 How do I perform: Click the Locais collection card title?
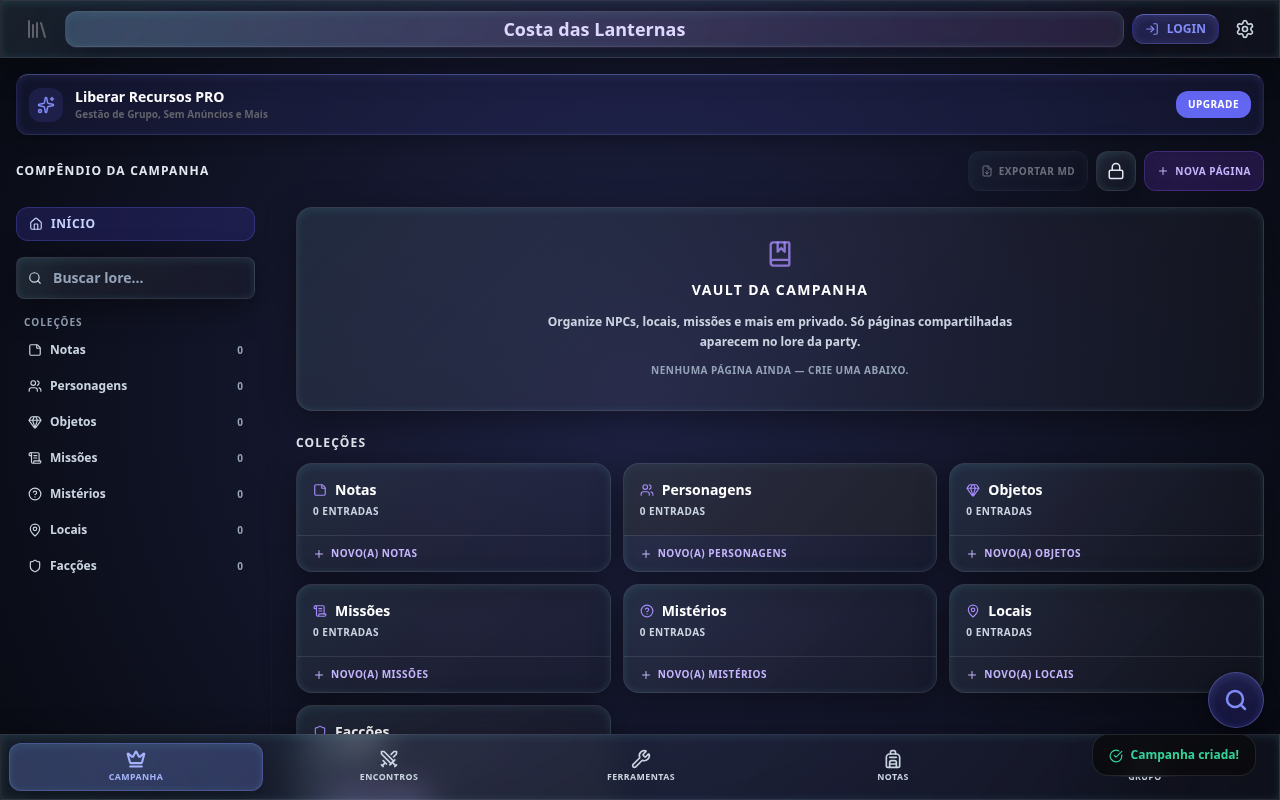click(x=1010, y=611)
